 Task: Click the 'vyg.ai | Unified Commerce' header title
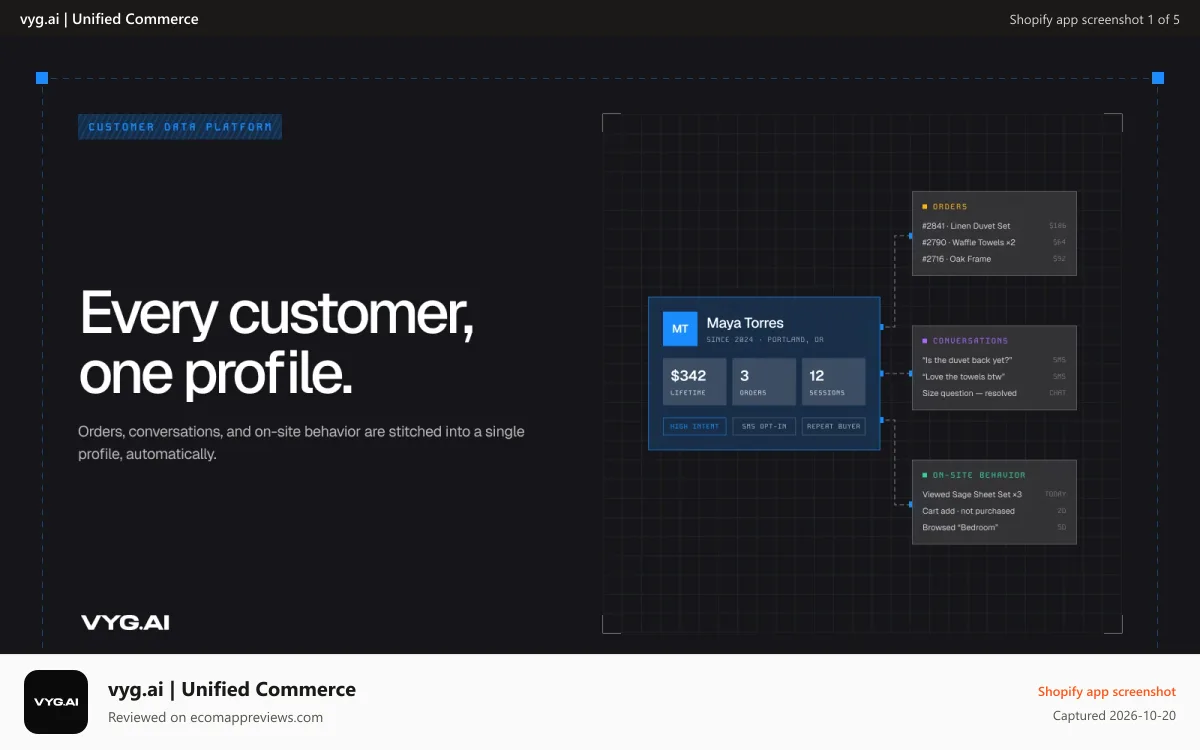coord(109,19)
